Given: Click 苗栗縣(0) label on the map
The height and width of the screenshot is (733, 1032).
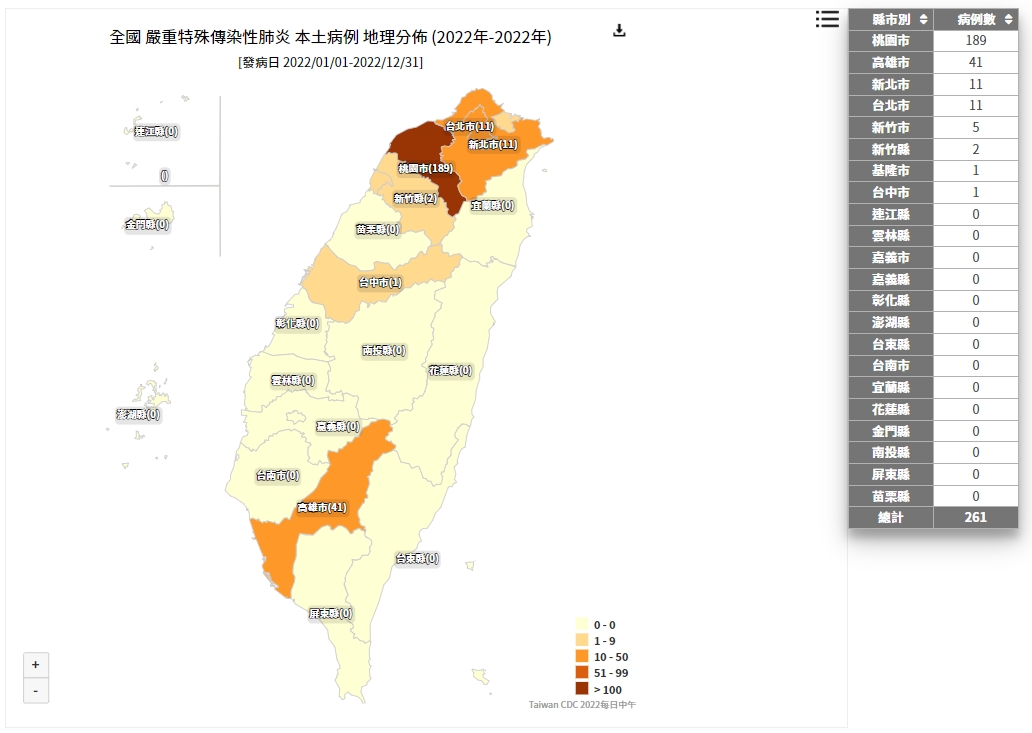Looking at the screenshot, I should pyautogui.click(x=378, y=229).
